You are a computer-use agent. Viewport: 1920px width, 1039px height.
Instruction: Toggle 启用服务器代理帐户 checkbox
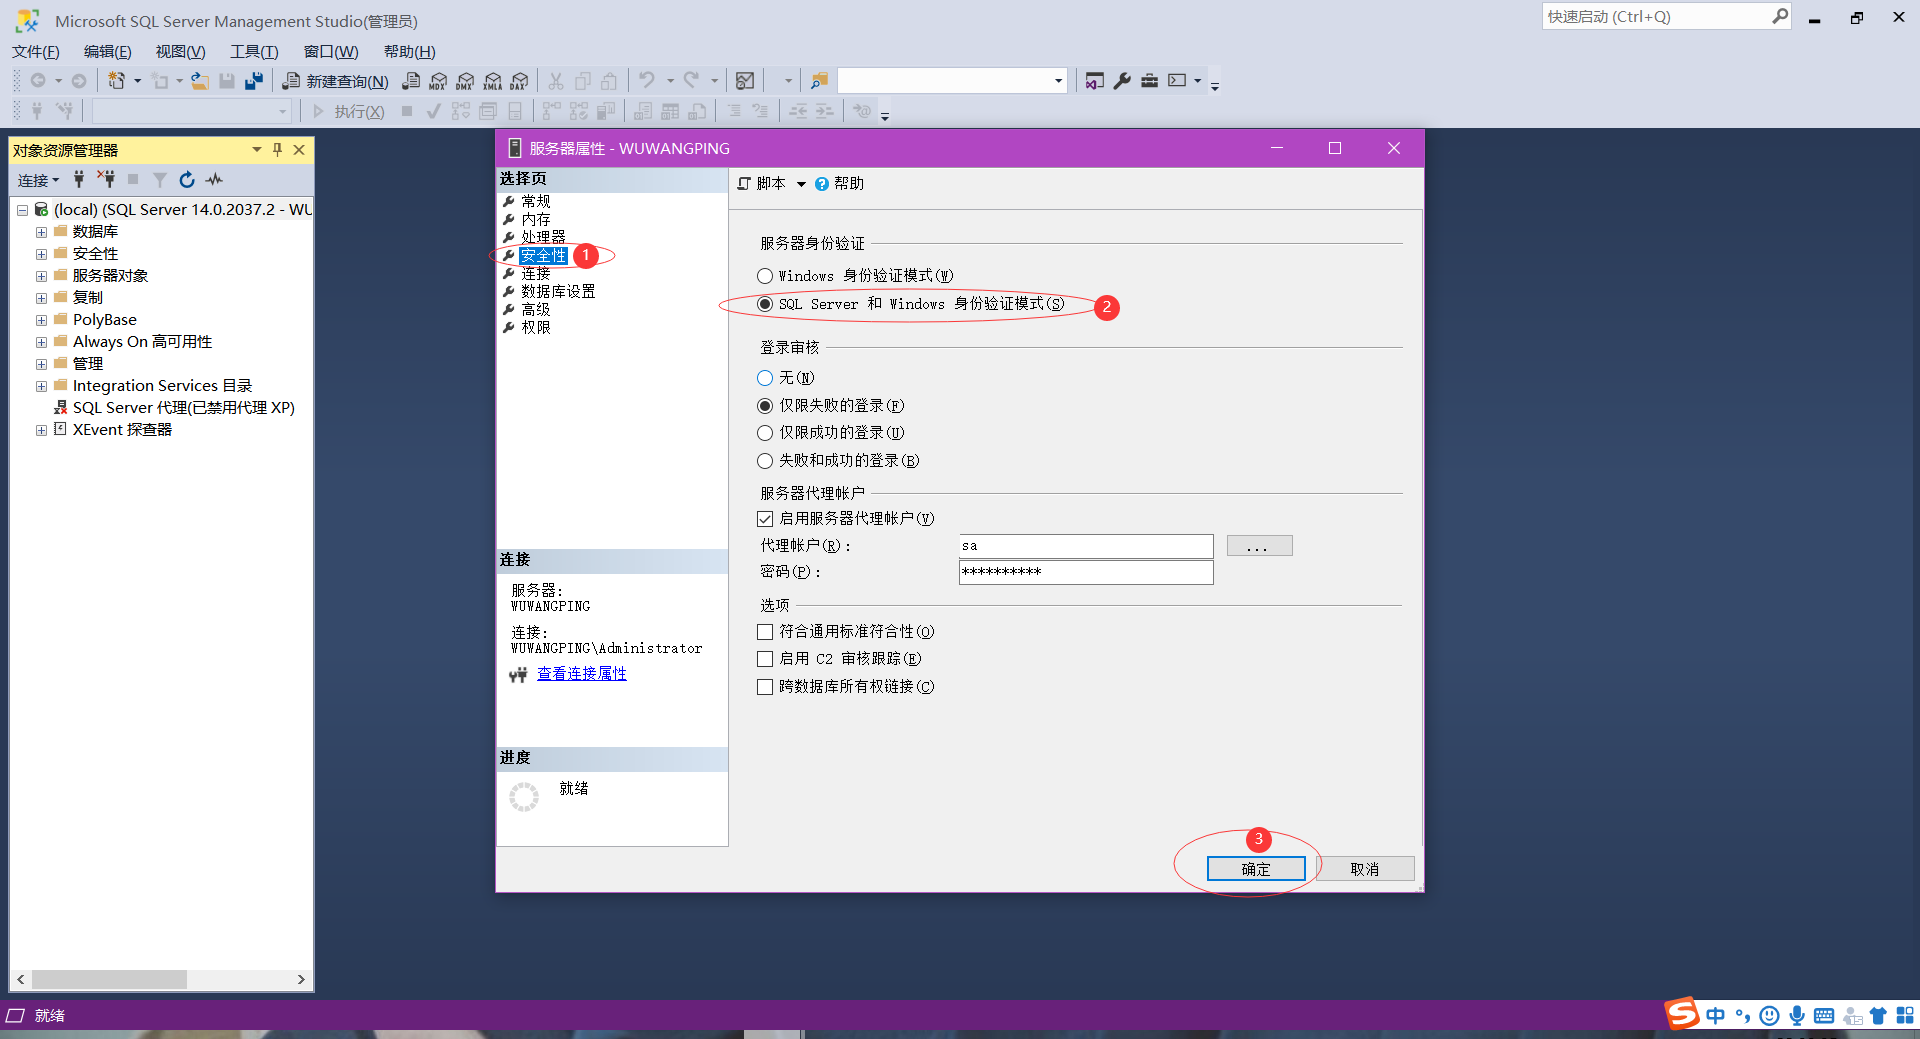(765, 519)
